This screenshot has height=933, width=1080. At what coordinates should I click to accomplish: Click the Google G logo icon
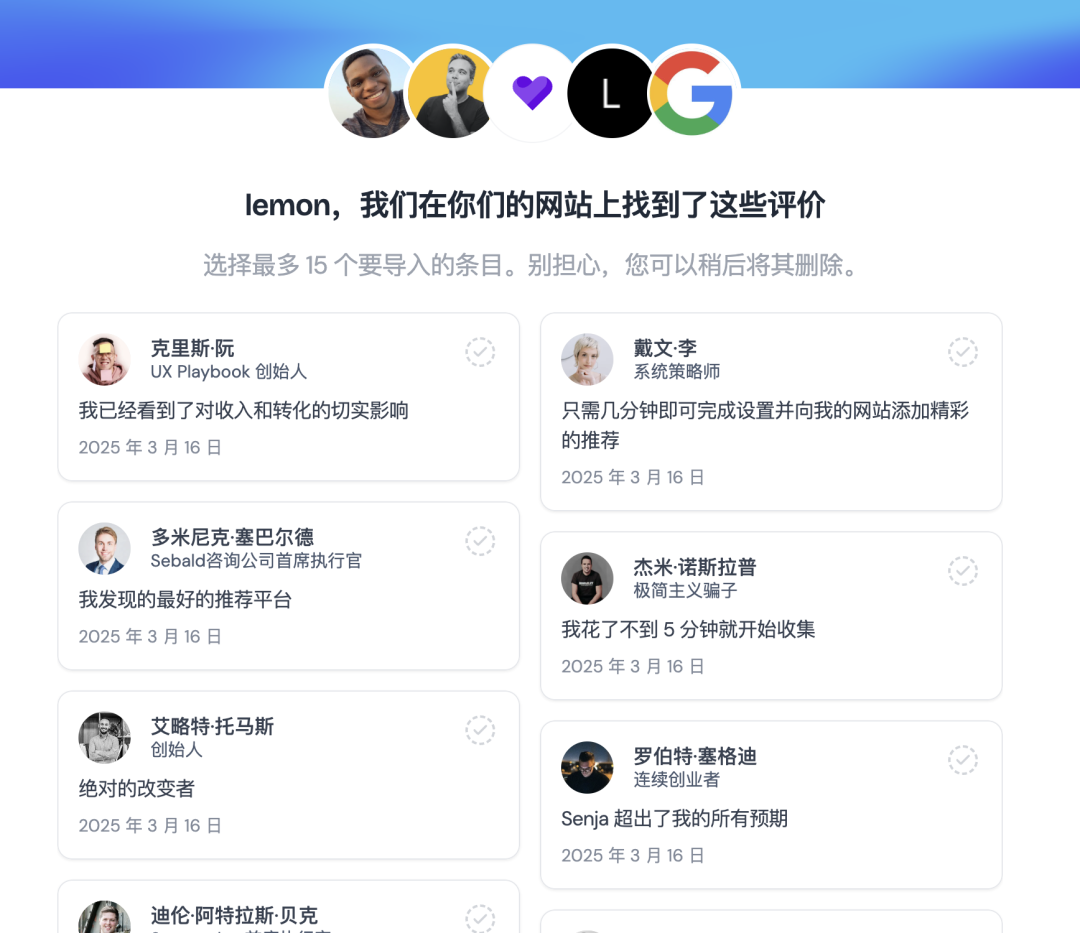coord(692,93)
